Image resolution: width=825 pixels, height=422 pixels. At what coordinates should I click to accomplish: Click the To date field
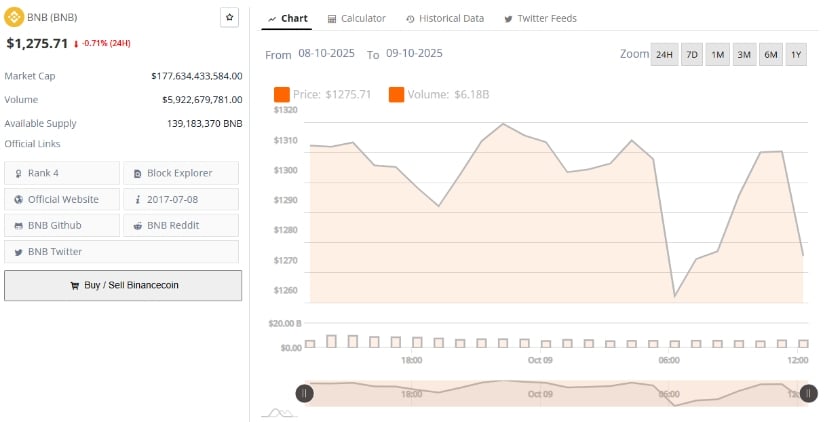tap(414, 54)
